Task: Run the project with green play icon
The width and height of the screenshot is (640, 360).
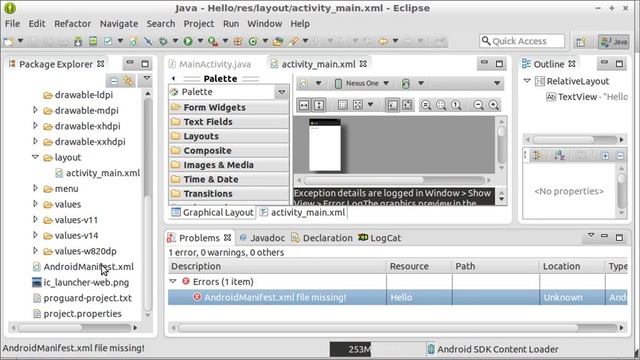Action: tap(188, 41)
